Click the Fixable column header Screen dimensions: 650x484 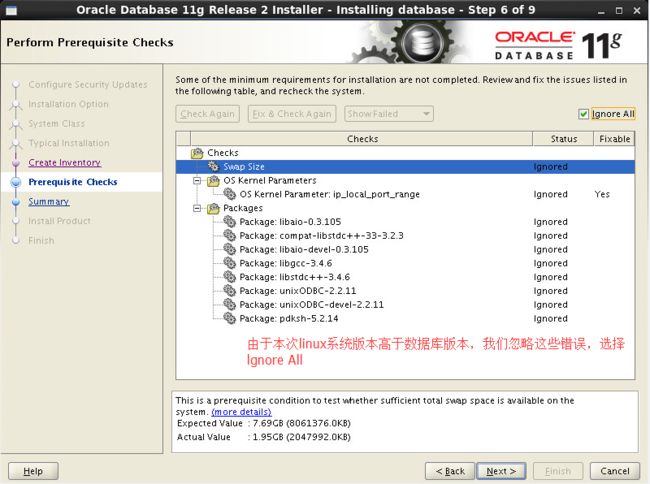[614, 139]
